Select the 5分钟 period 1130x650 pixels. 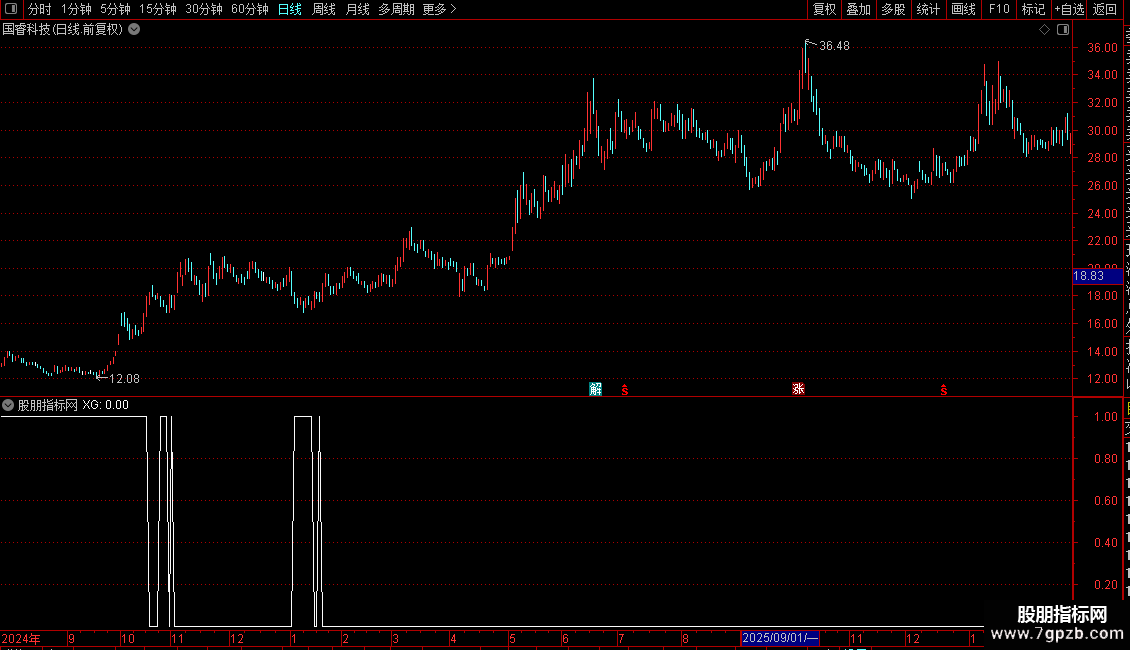[115, 9]
